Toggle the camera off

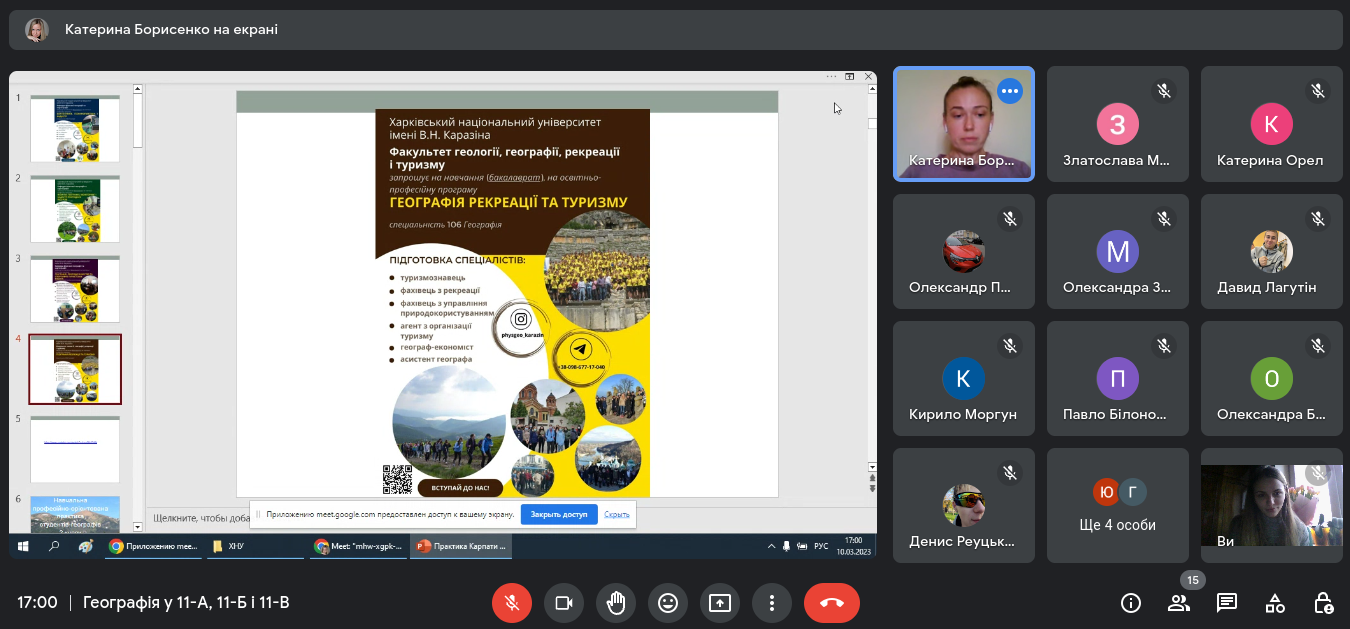[x=564, y=603]
